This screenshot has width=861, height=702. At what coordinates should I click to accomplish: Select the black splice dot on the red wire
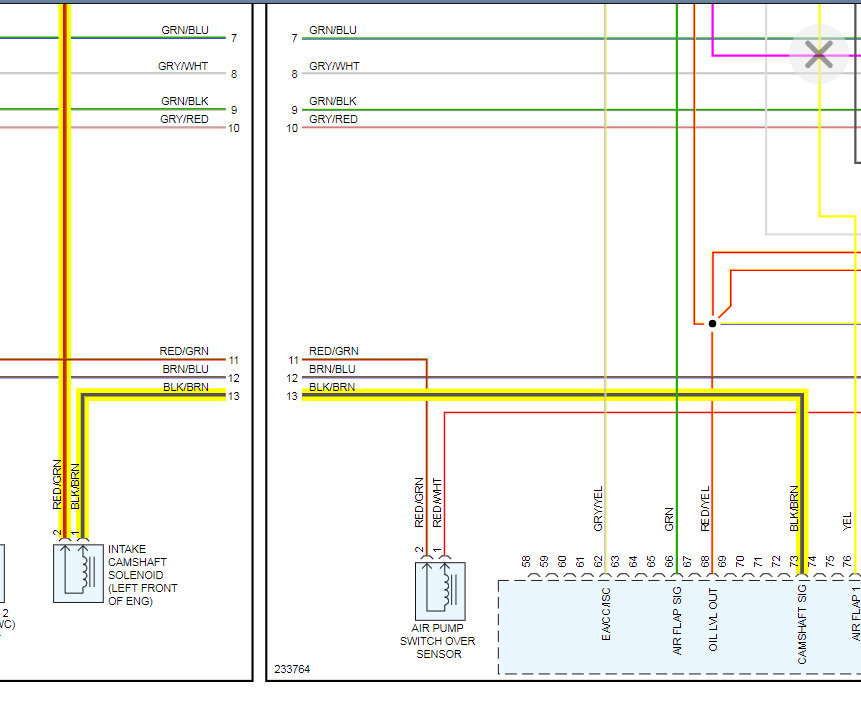[x=712, y=324]
